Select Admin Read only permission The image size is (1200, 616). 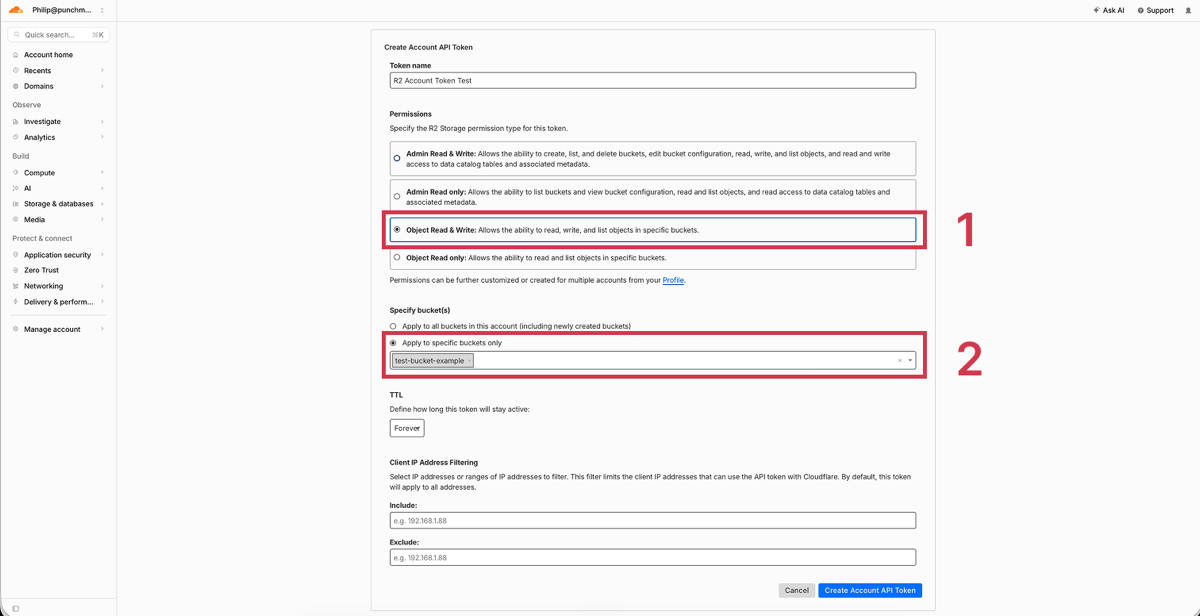397,196
